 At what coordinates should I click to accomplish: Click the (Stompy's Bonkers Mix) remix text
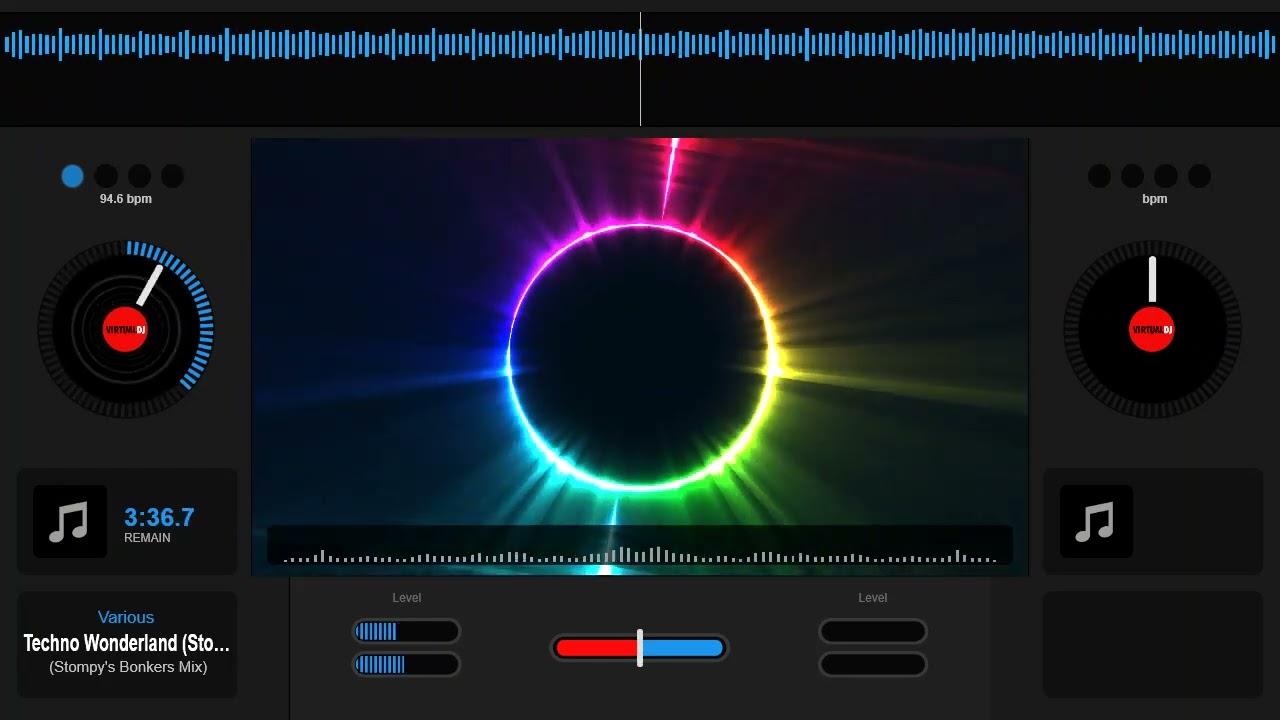click(x=128, y=667)
